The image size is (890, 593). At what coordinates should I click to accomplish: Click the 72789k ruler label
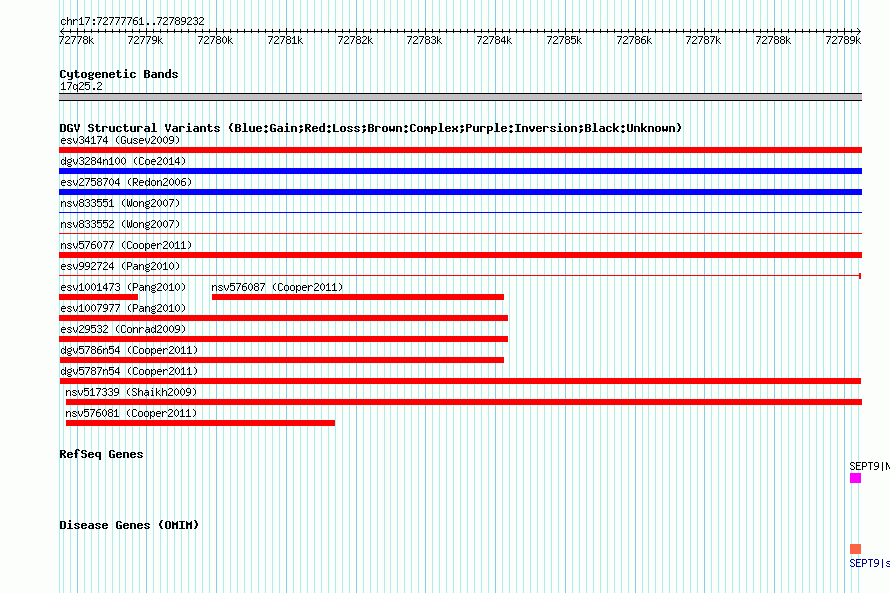click(843, 40)
